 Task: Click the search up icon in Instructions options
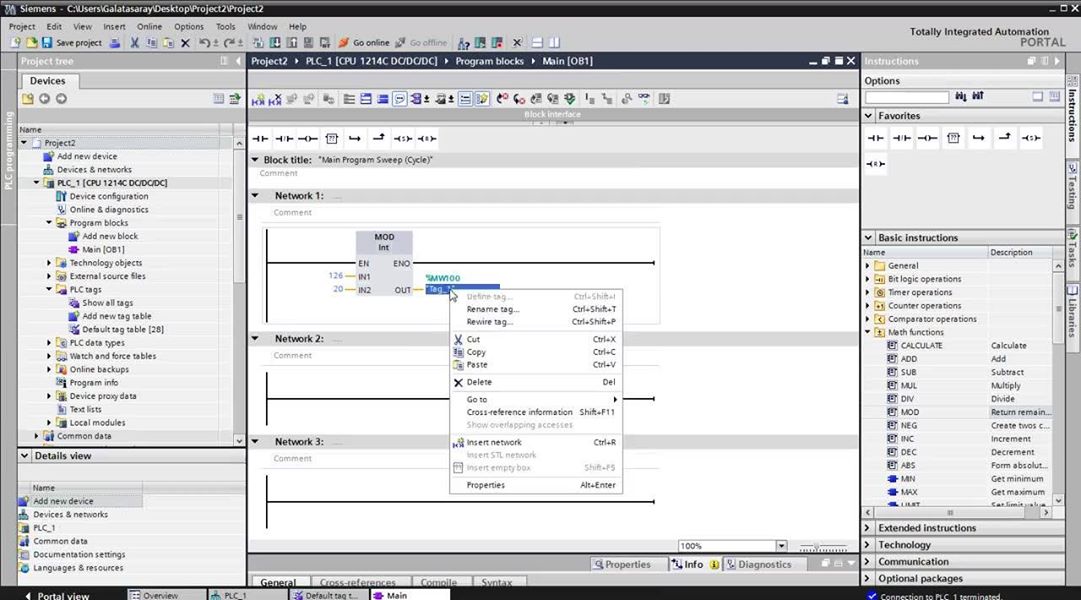pyautogui.click(x=978, y=97)
